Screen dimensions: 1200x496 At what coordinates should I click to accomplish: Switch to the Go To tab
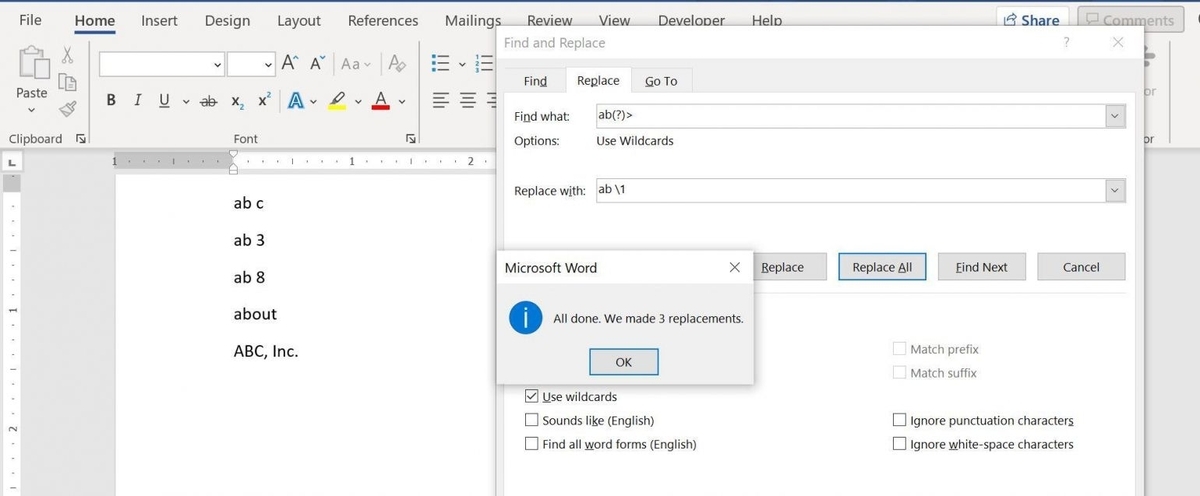(x=660, y=81)
